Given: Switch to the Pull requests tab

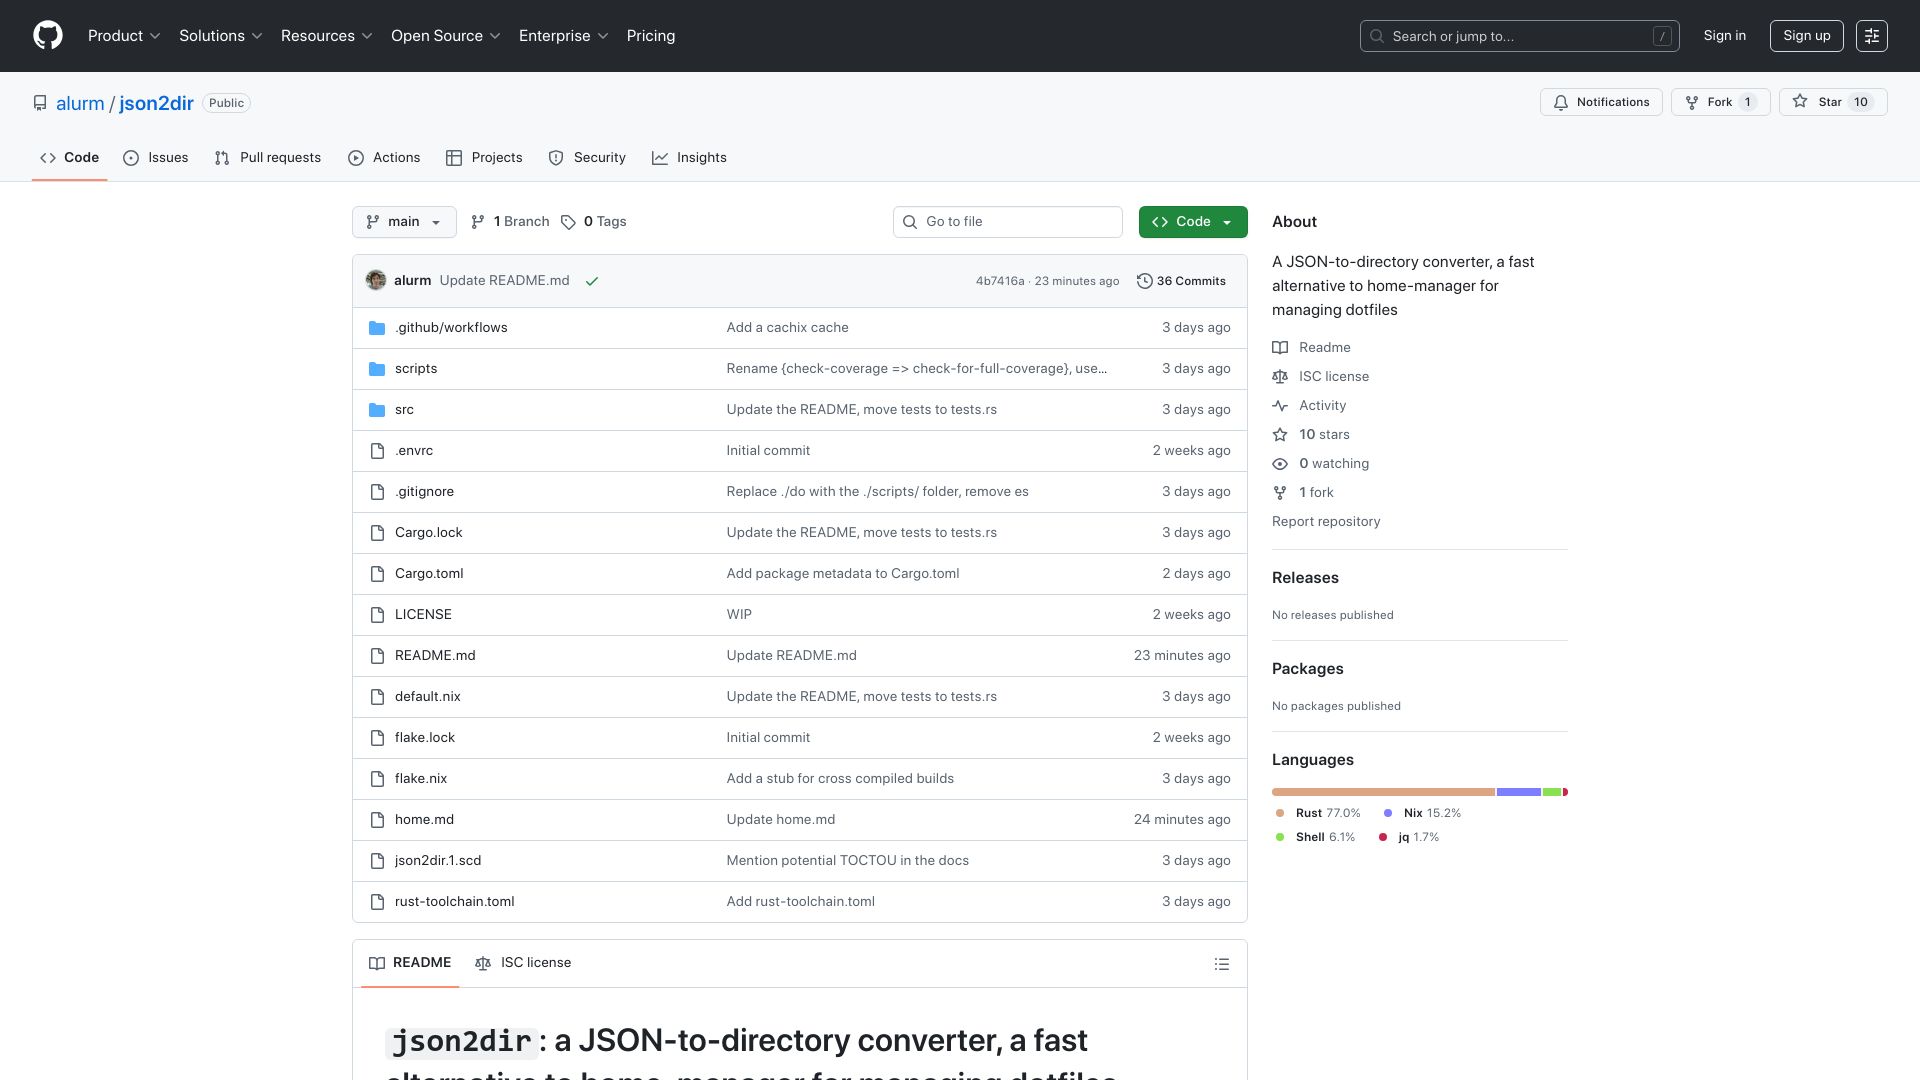Looking at the screenshot, I should (268, 158).
